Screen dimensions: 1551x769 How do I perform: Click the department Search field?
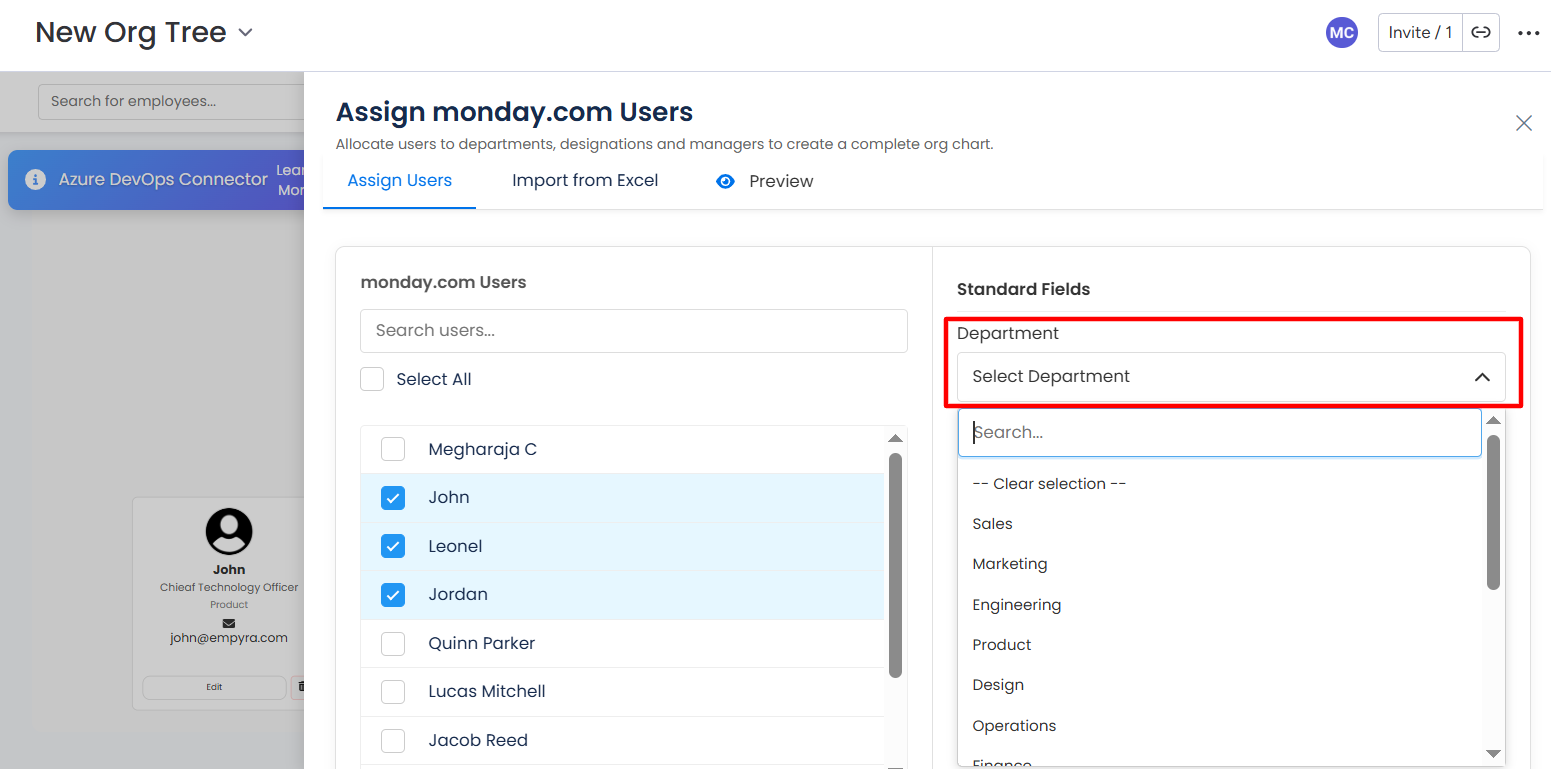point(1220,433)
